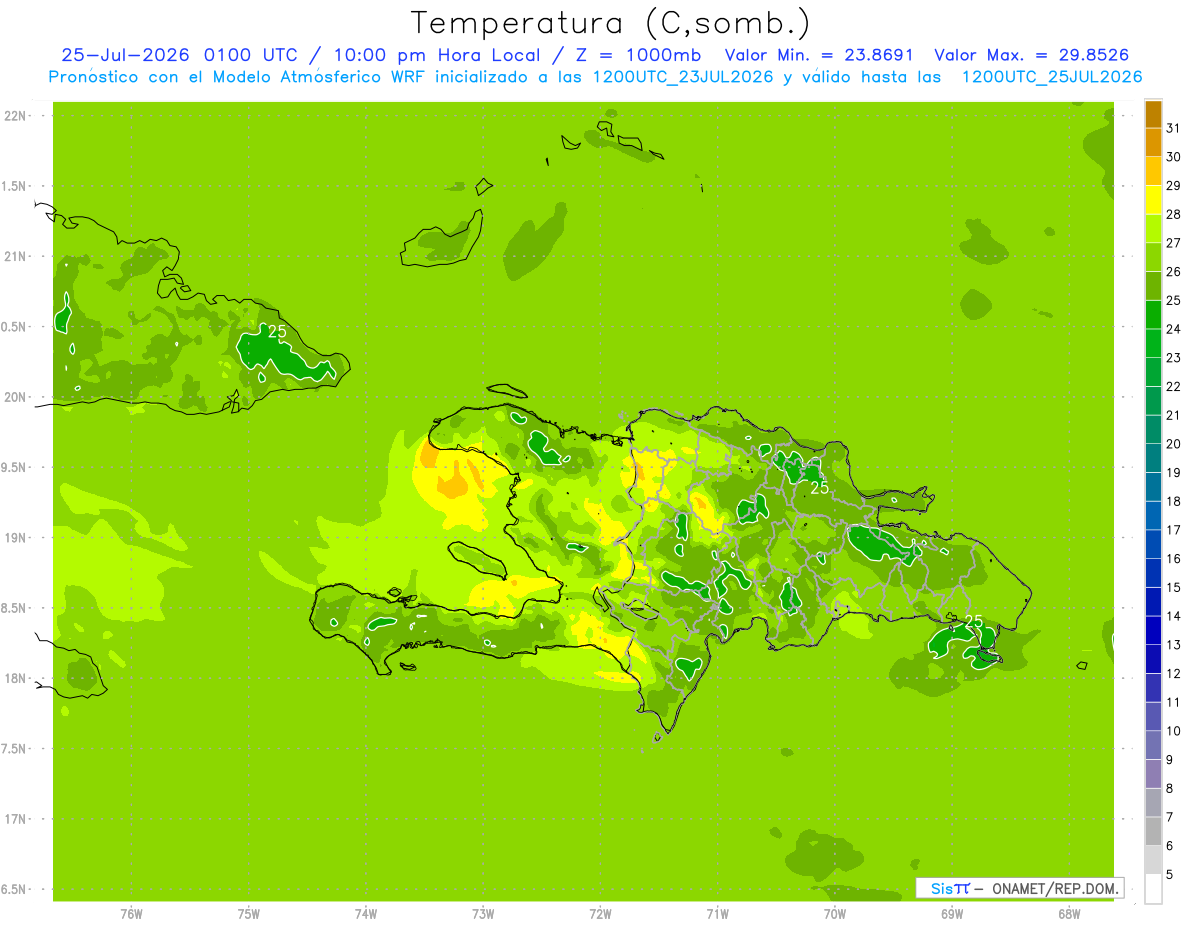This screenshot has height=927, width=1200.
Task: Click the '74W' longitude axis label
Action: (x=365, y=914)
